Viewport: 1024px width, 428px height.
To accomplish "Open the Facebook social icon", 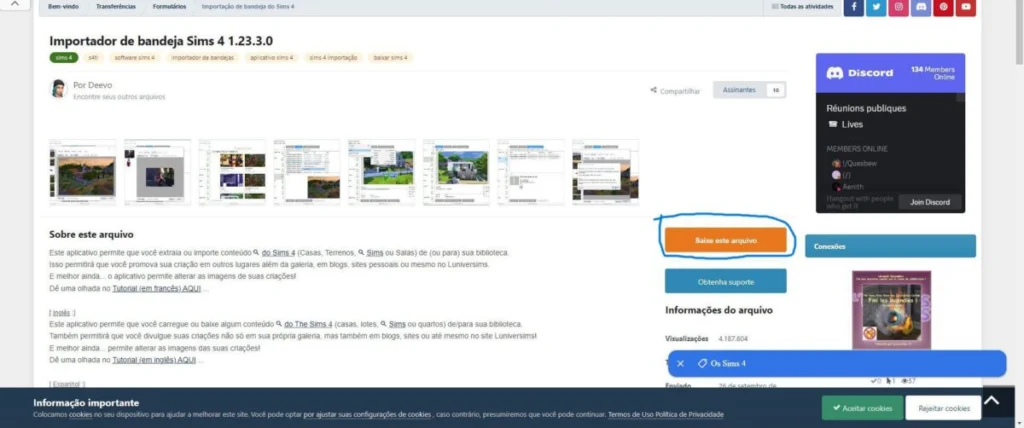I will [x=854, y=7].
